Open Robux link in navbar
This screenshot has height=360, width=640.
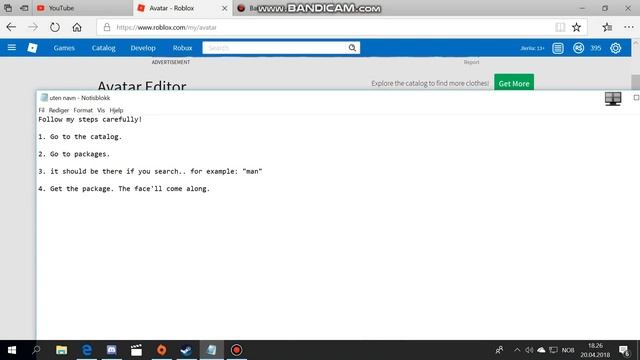pyautogui.click(x=182, y=48)
